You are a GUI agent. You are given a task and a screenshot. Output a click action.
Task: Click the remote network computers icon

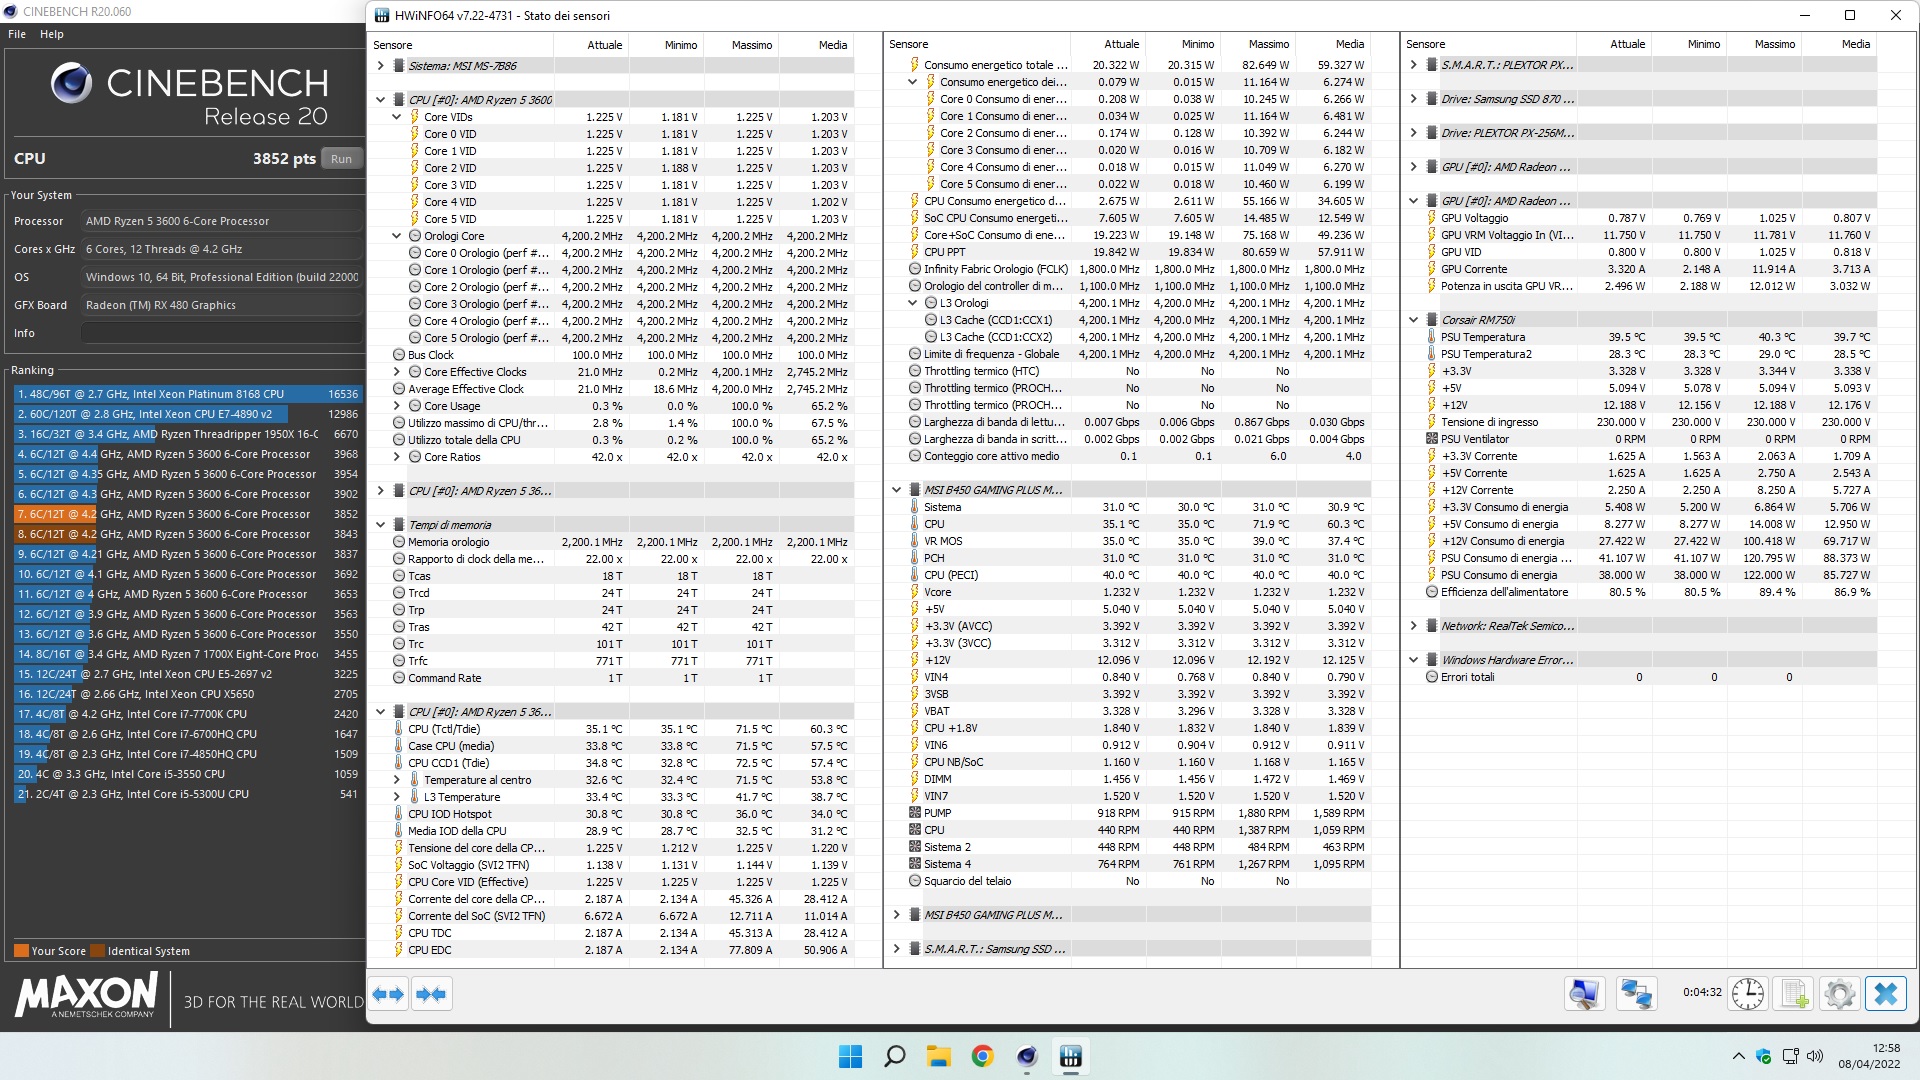pyautogui.click(x=1636, y=994)
